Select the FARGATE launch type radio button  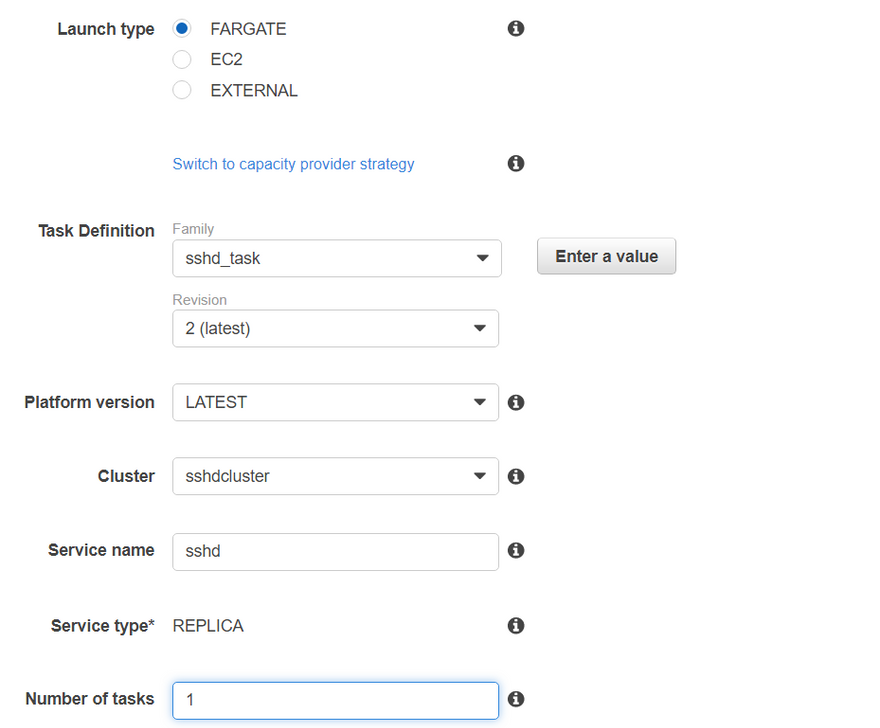[x=182, y=29]
